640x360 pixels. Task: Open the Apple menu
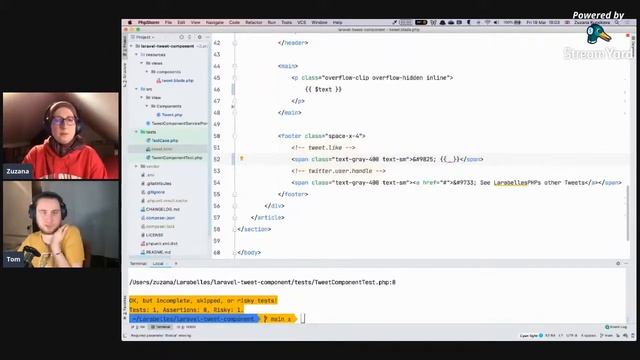click(130, 22)
